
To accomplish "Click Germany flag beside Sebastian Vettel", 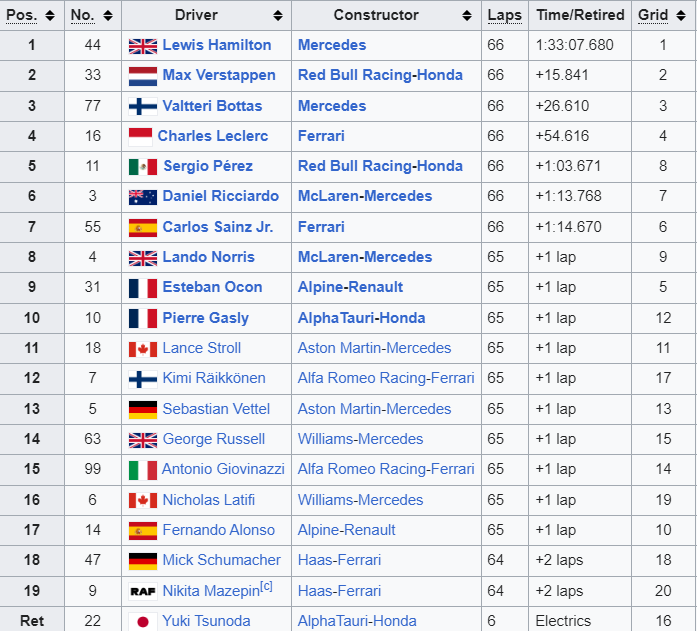I will 143,410.
